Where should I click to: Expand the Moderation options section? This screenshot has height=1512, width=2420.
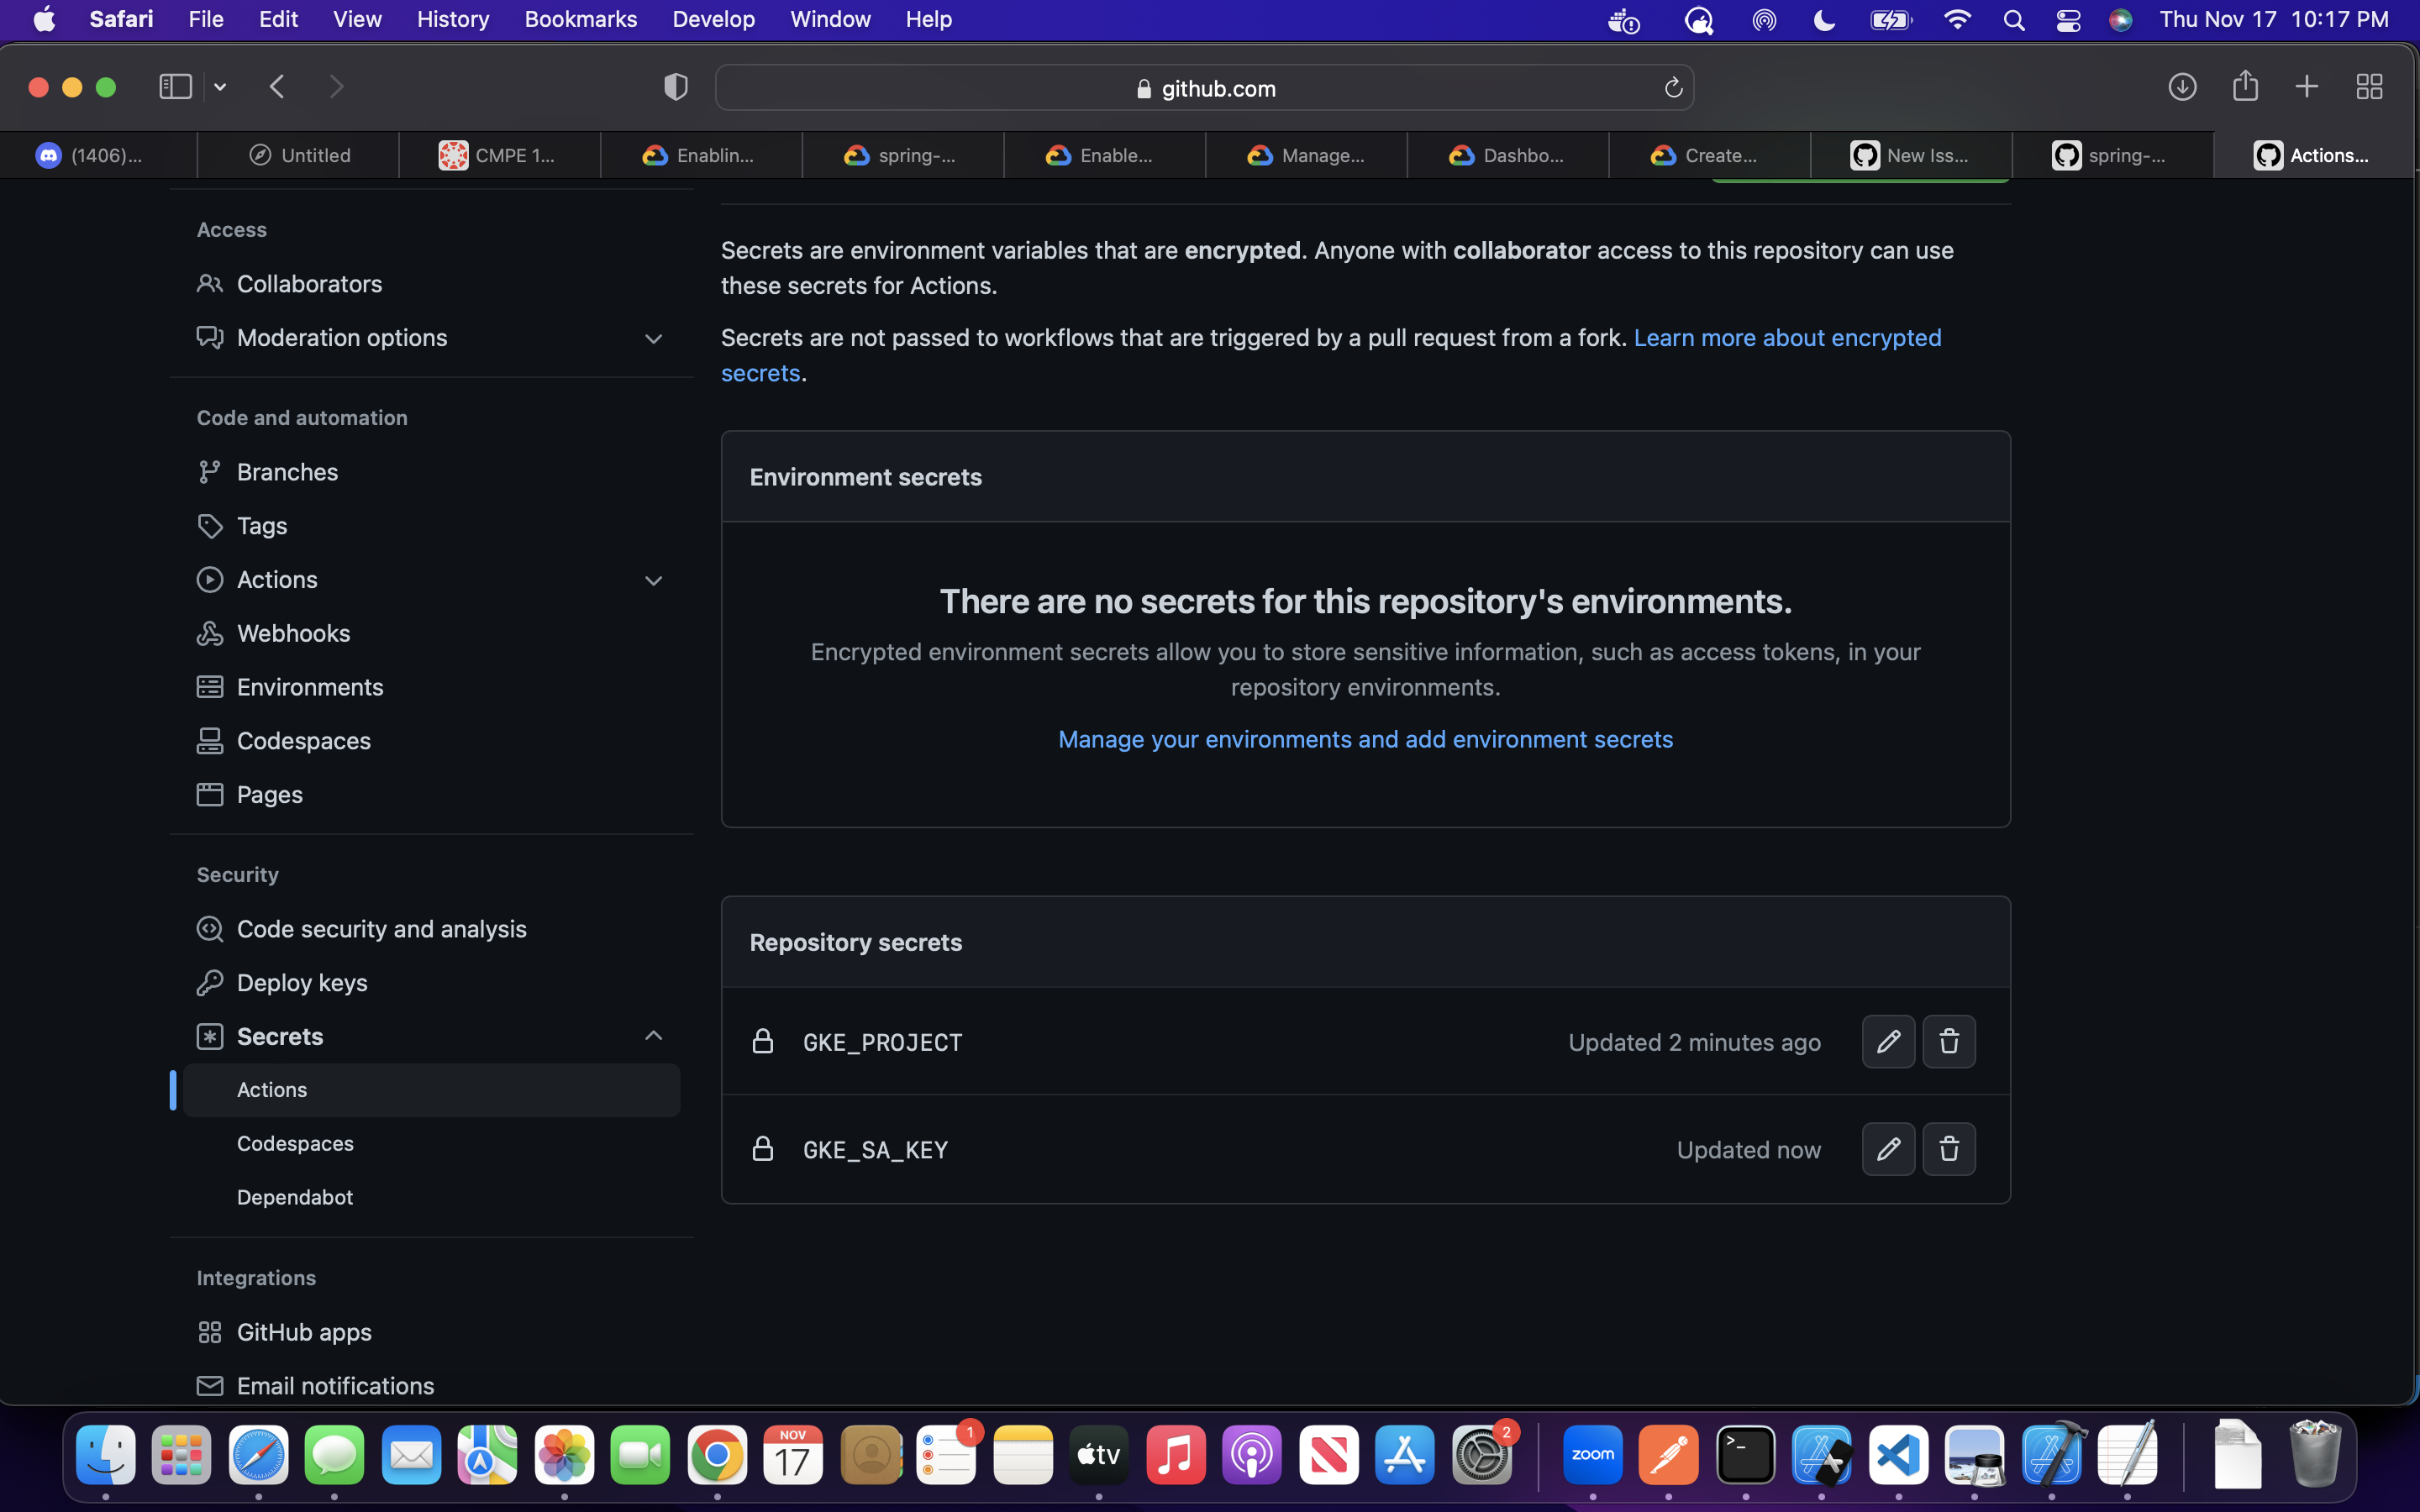pos(653,338)
